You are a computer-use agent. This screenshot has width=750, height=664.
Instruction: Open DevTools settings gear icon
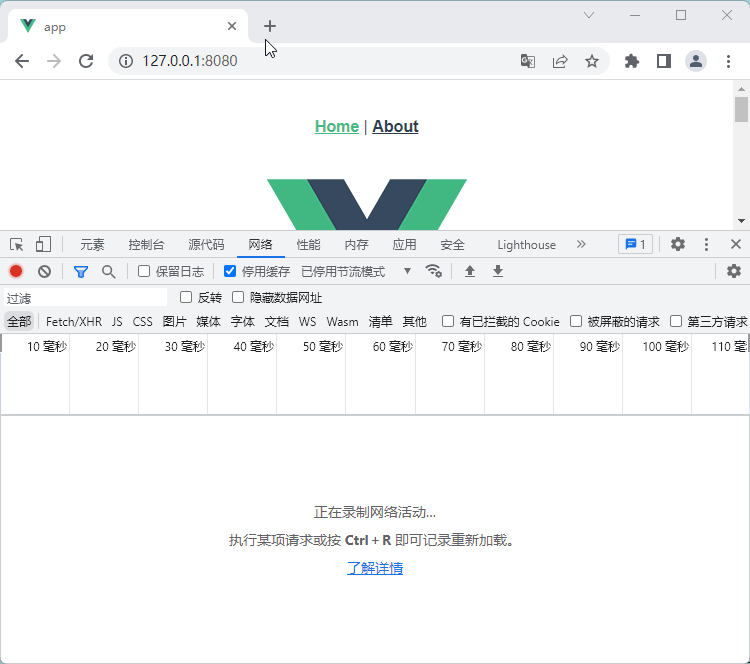(x=678, y=244)
